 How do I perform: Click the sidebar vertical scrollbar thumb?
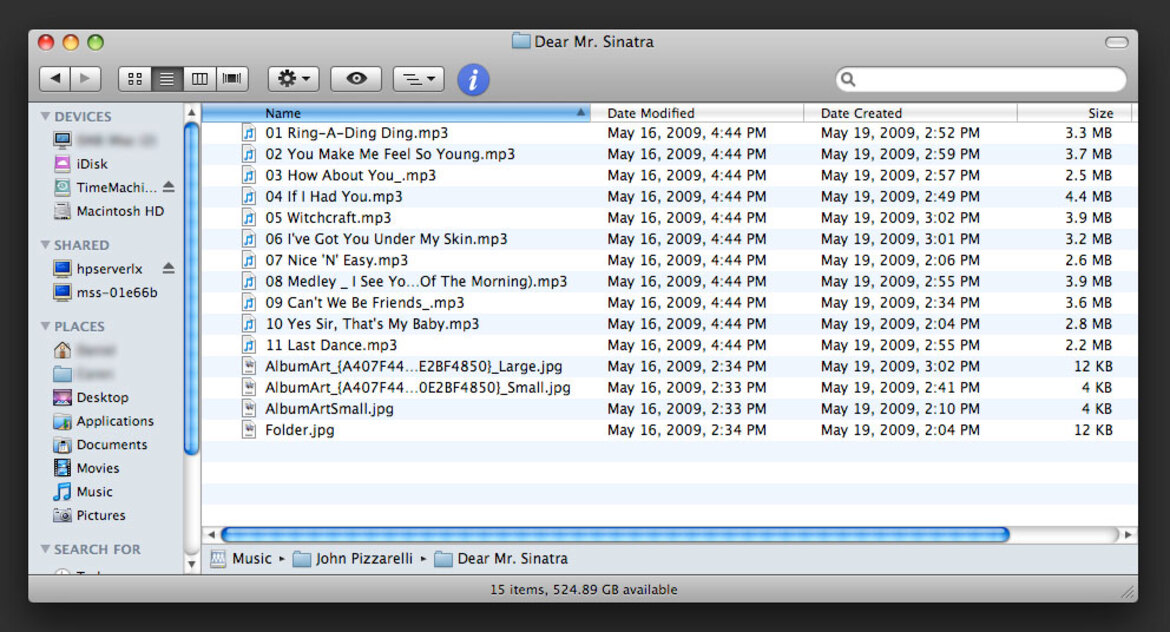(192, 289)
